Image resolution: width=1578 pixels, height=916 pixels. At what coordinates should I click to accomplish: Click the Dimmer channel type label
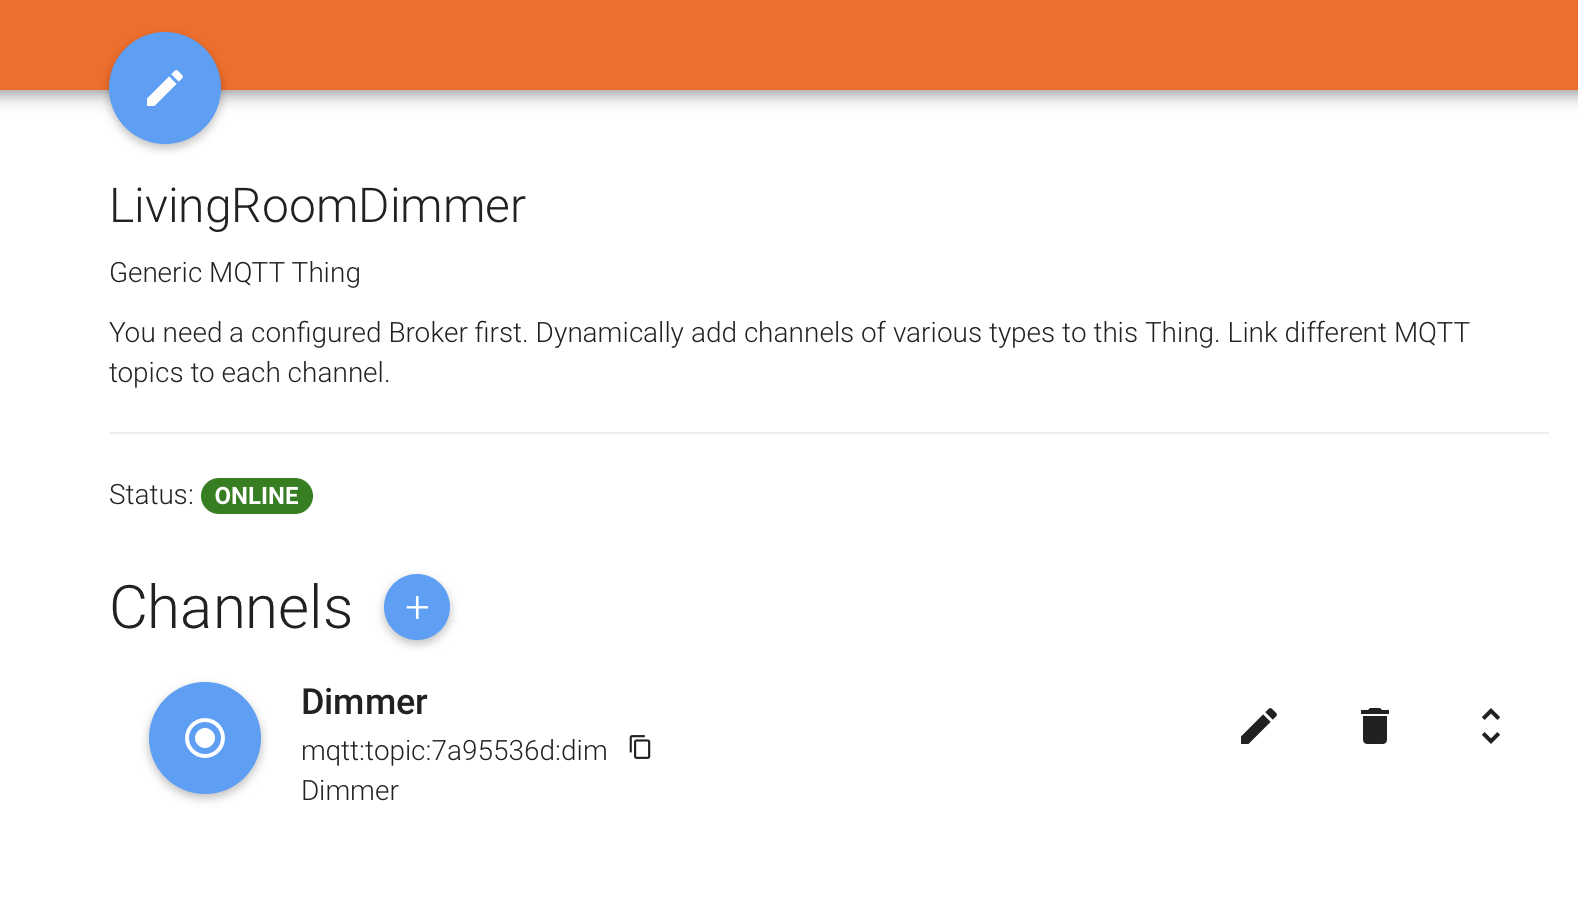tap(350, 791)
